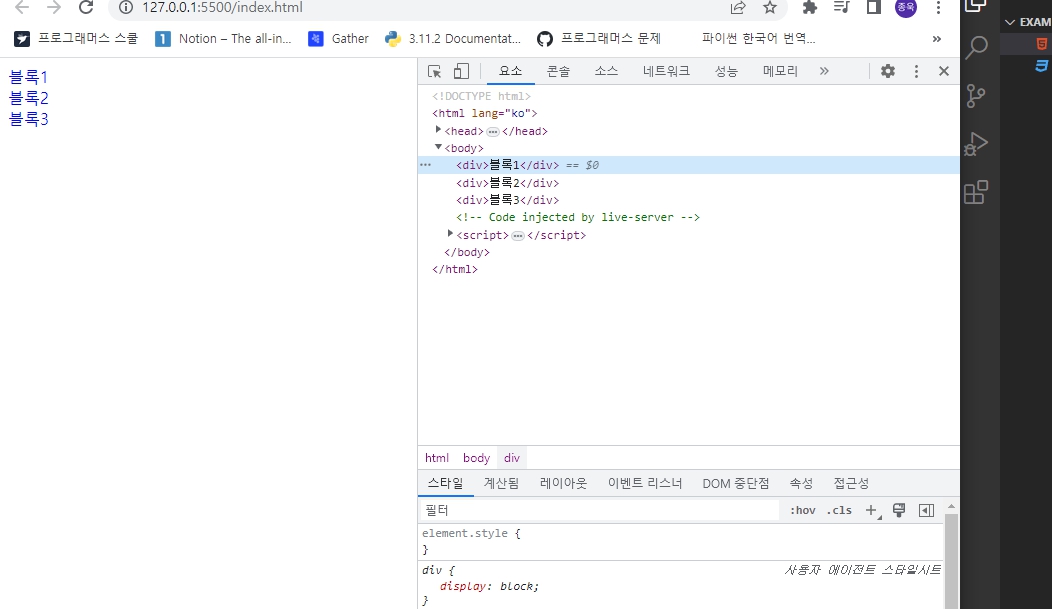
Task: Toggle the Chrome side panel icon
Action: [874, 7]
